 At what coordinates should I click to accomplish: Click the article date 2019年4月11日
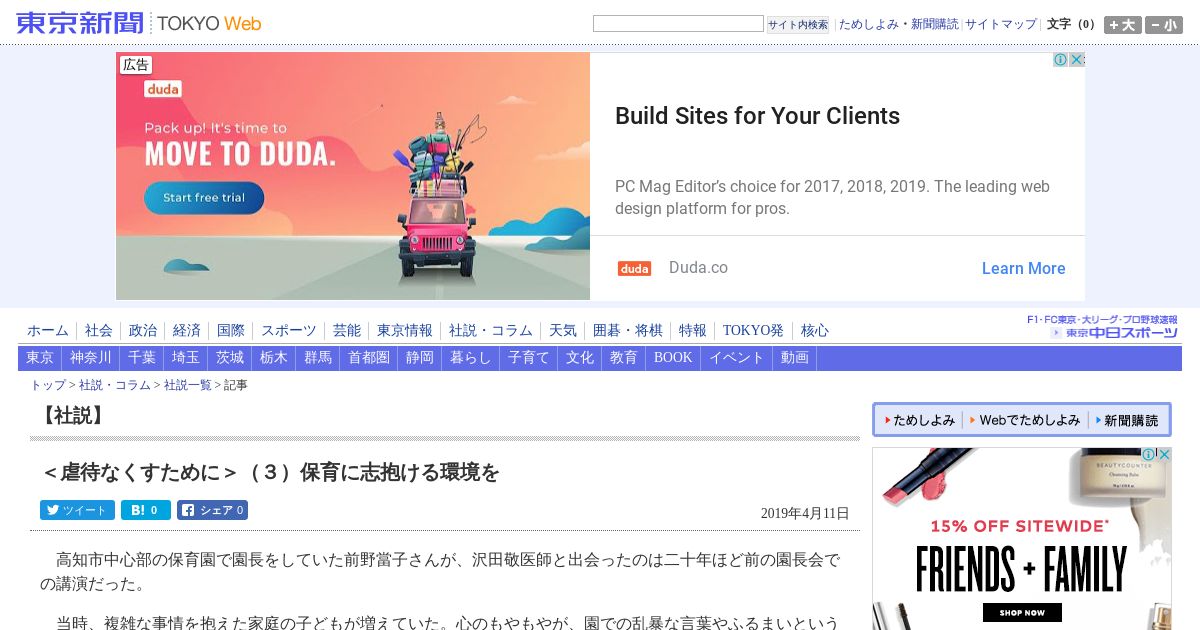click(805, 514)
